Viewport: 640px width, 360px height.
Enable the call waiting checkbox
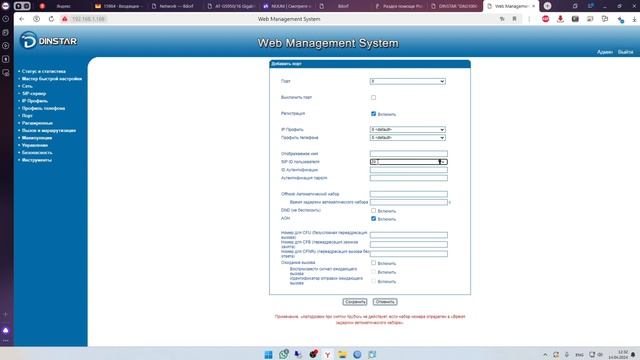(373, 263)
